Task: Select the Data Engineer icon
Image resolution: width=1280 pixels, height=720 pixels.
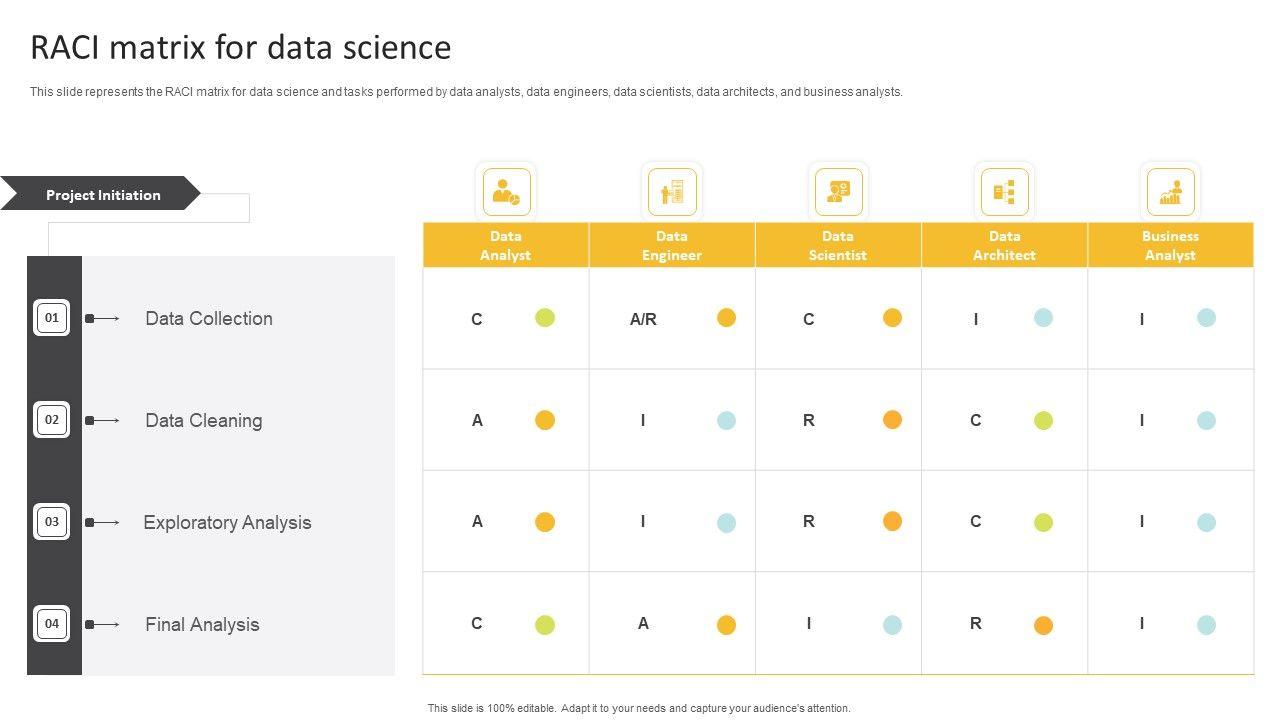Action: tap(672, 192)
